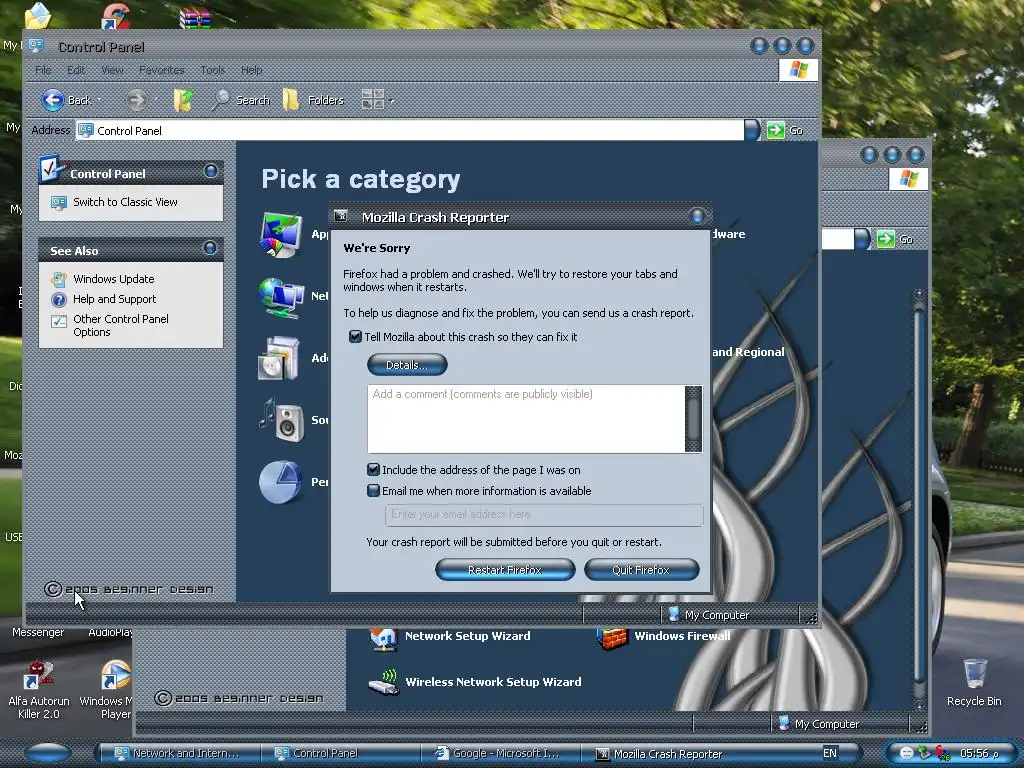1024x768 pixels.
Task: Click the Back arrow icon in Control Panel
Action: point(53,100)
